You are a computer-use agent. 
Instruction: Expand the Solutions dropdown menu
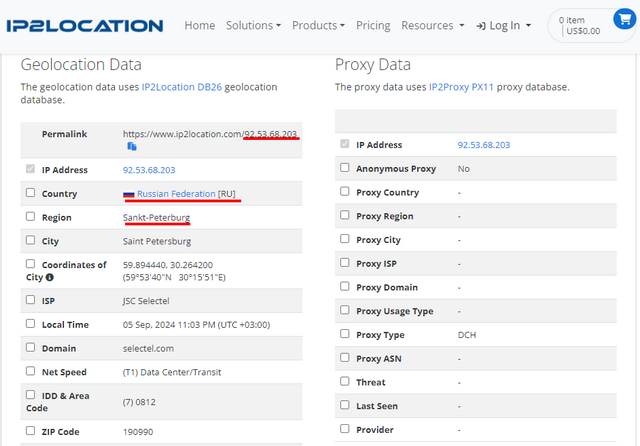(253, 25)
